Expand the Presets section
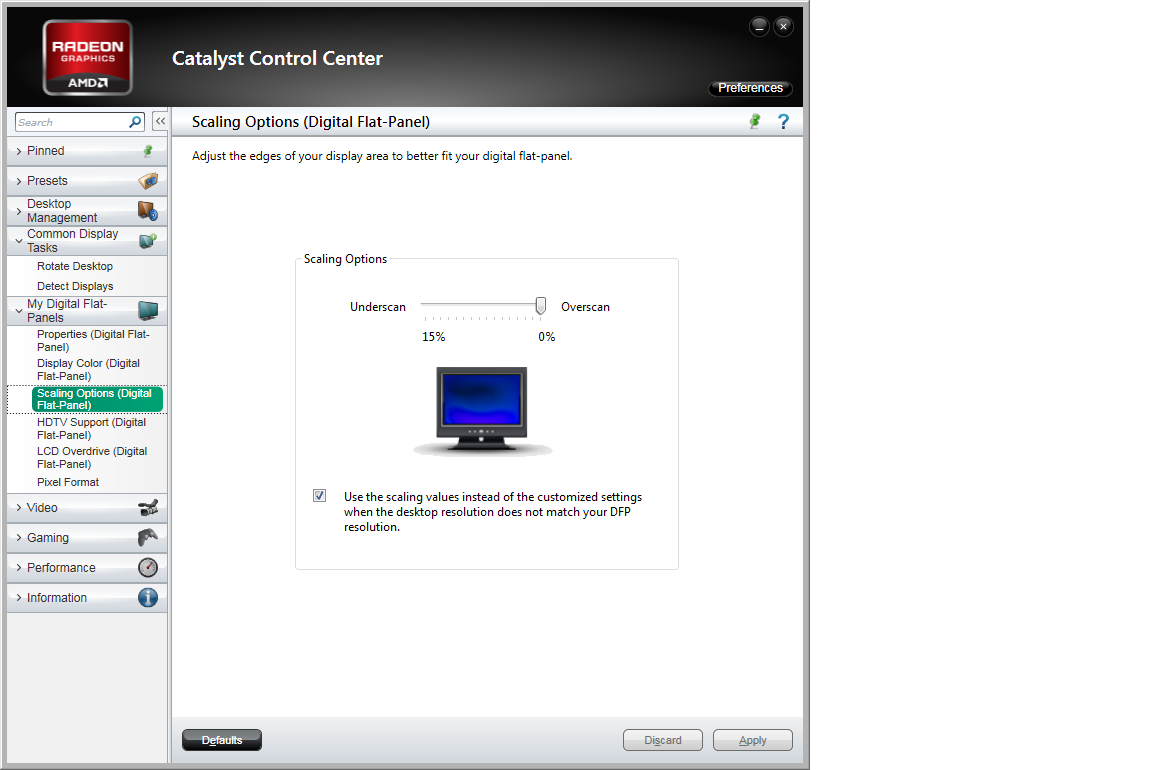This screenshot has width=1152, height=770. [x=19, y=181]
